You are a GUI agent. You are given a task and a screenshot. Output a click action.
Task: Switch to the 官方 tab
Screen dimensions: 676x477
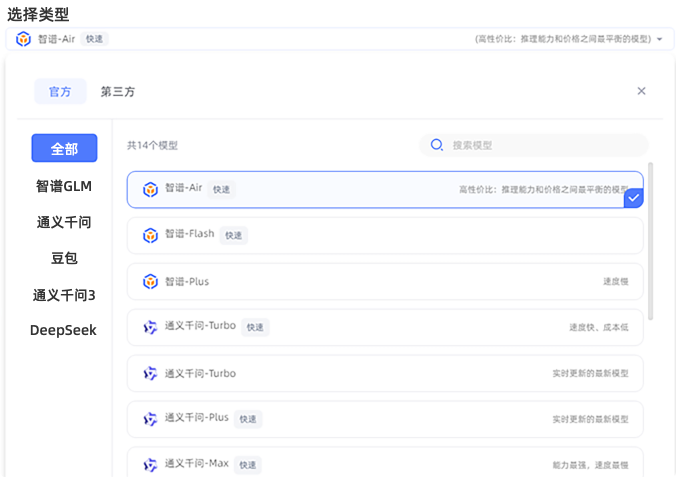pos(60,91)
